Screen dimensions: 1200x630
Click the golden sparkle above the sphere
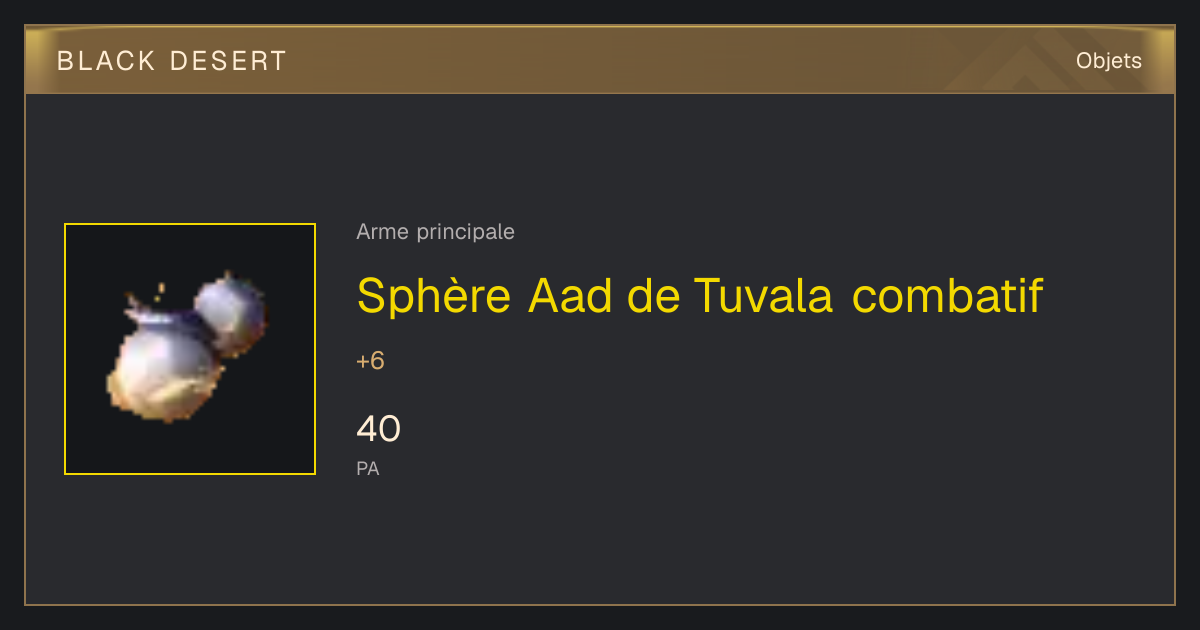coord(160,291)
